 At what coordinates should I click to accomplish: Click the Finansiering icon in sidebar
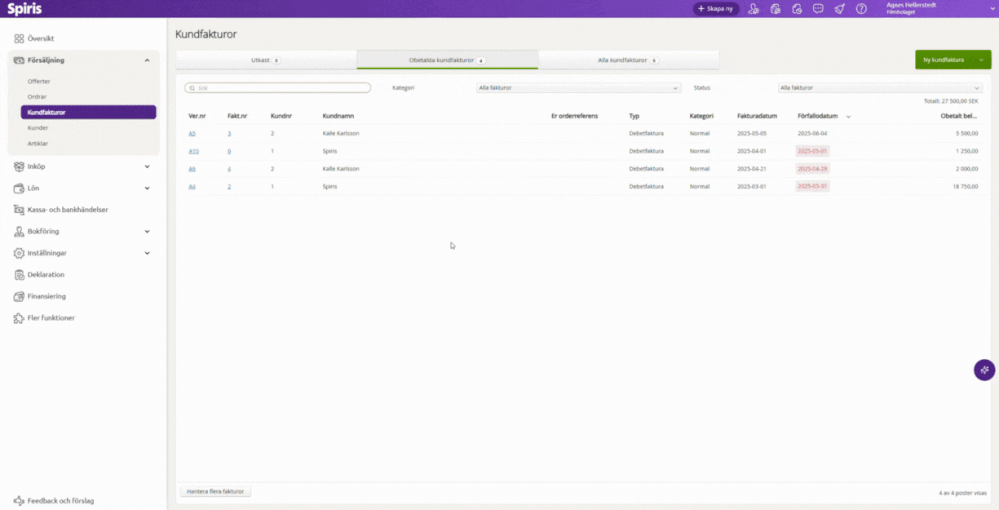(19, 296)
